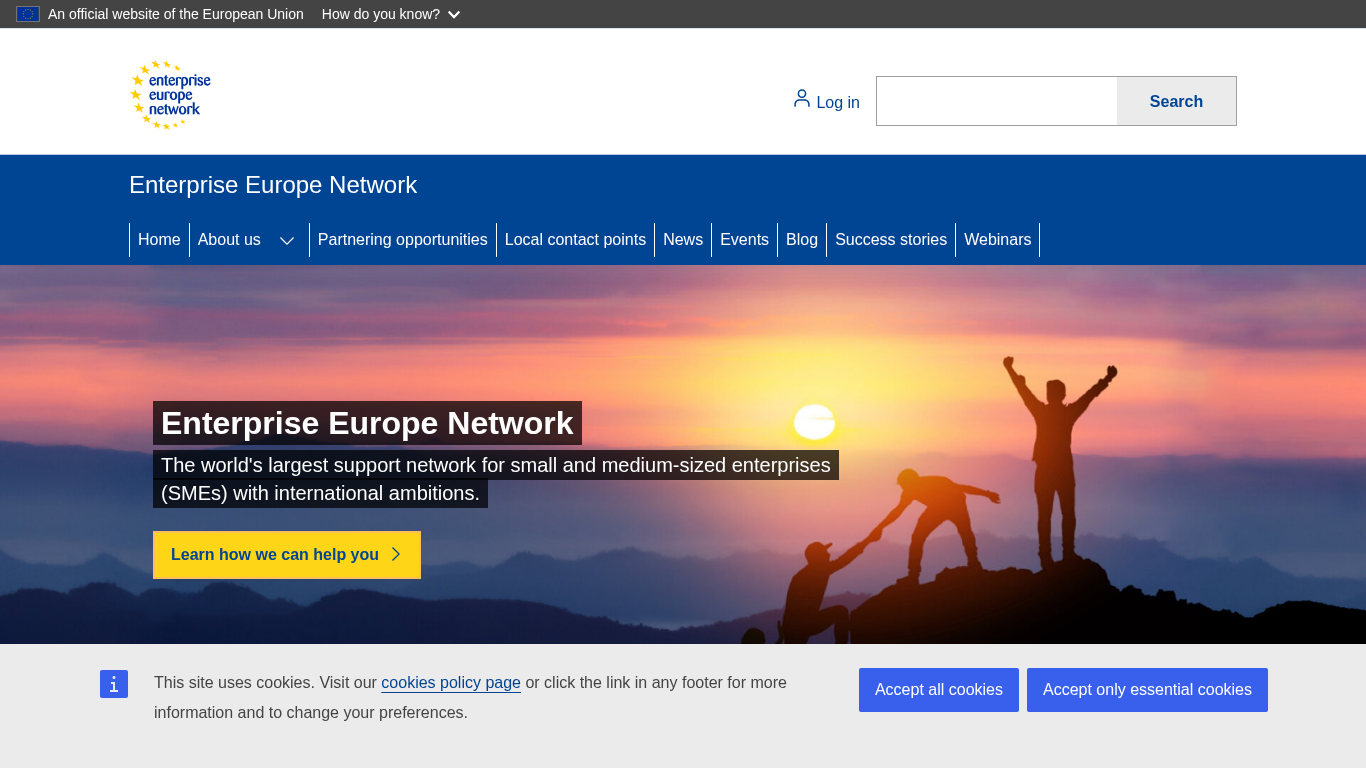Select Local contact points menu item
Screen dimensions: 1366x768
575,240
